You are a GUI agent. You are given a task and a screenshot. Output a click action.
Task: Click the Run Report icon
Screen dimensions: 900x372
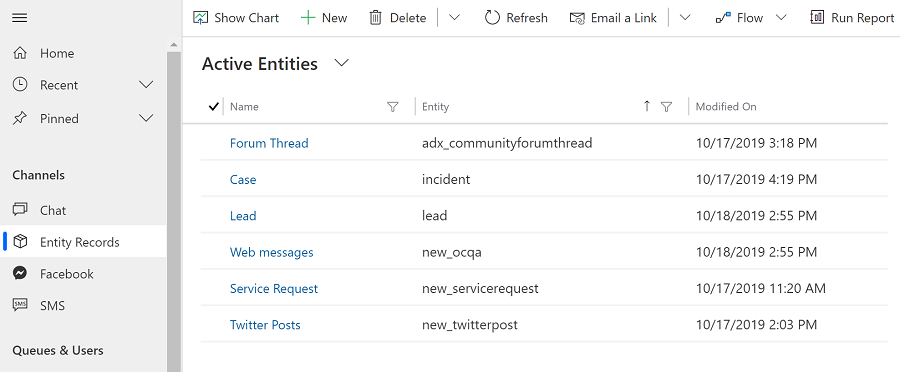(x=817, y=18)
